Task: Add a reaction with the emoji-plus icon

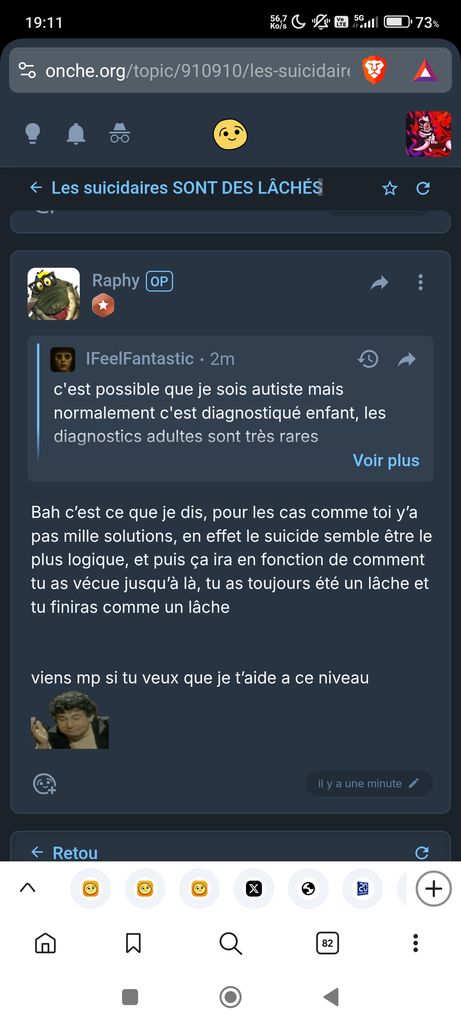Action: (x=44, y=784)
